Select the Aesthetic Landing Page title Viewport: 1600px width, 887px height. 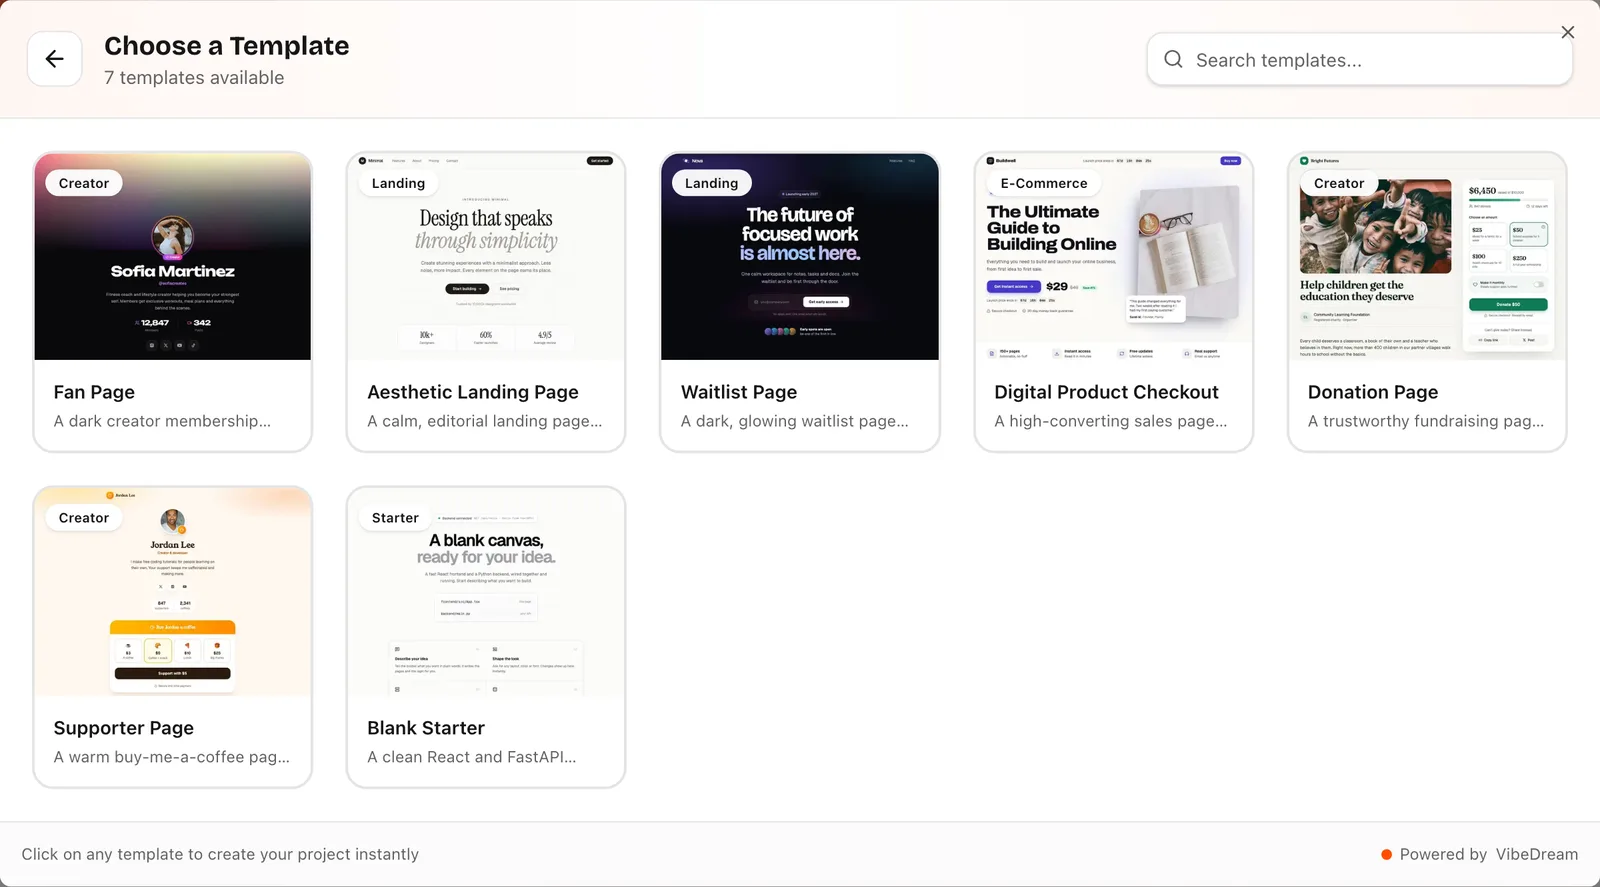(x=473, y=392)
